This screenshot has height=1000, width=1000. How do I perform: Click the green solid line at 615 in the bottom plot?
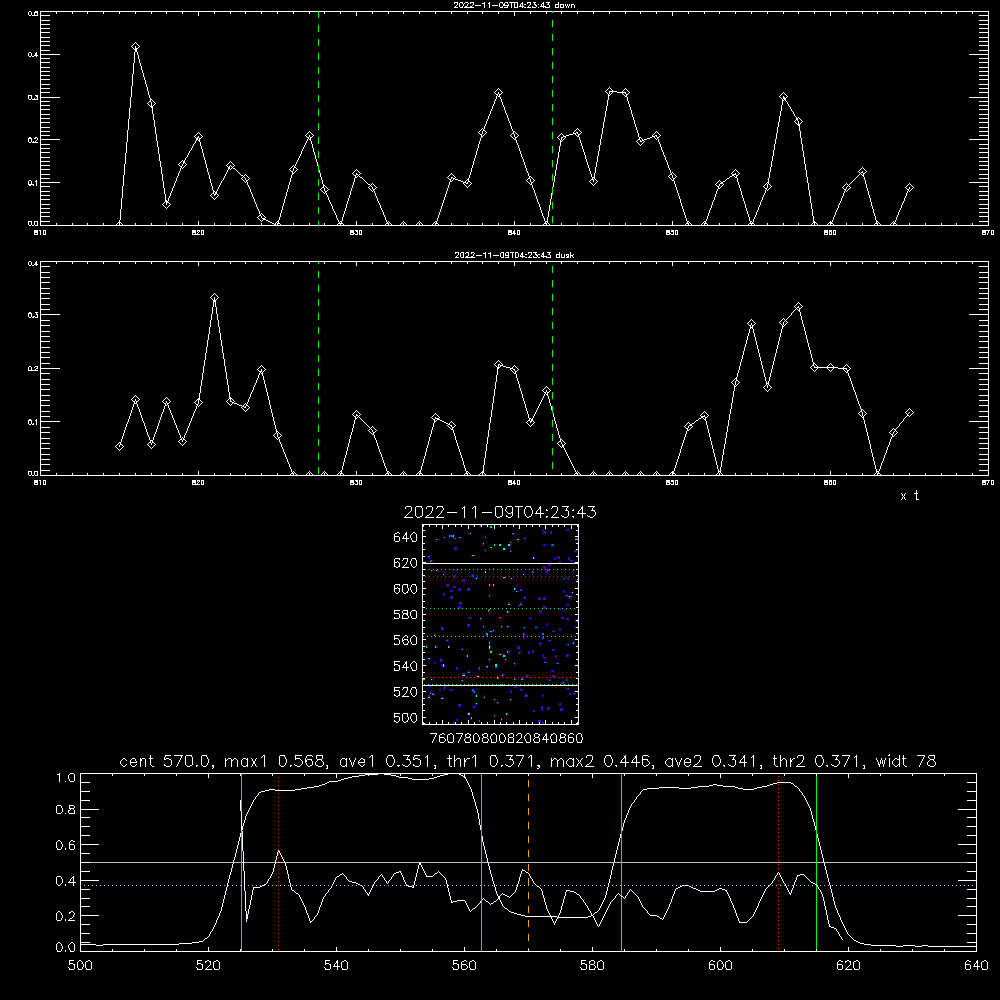tap(816, 861)
